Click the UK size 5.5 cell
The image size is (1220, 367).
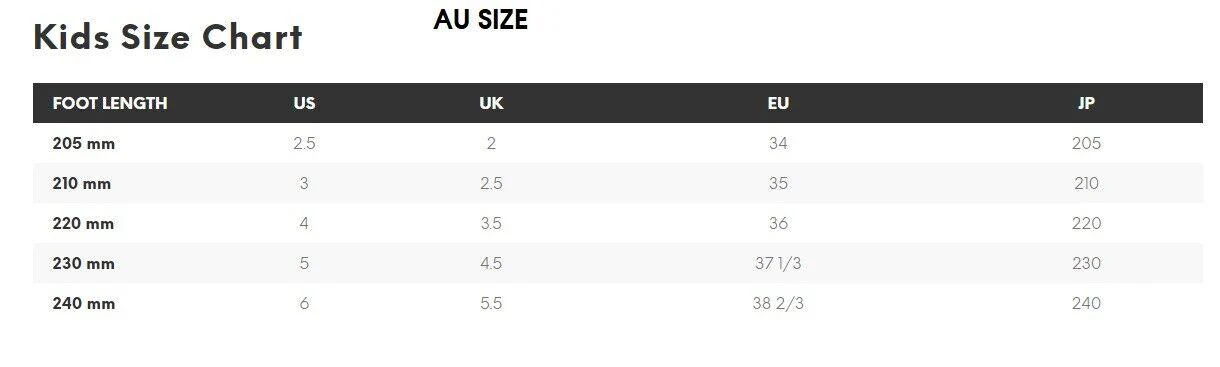491,303
